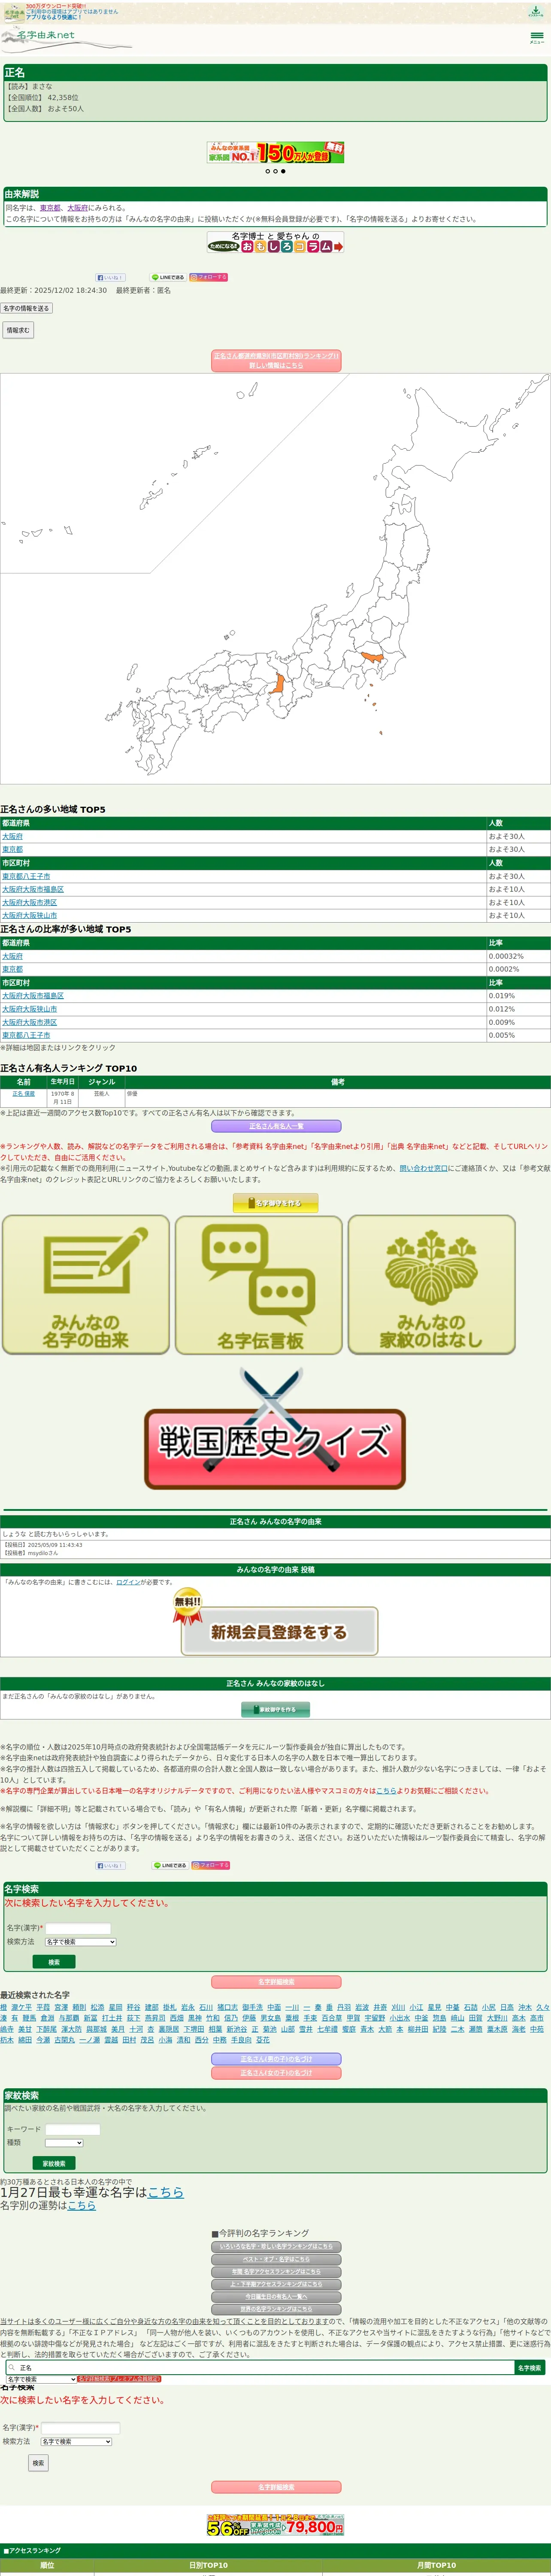
Task: Click the 世界の名字ランキングはこちら button
Action: pyautogui.click(x=276, y=2310)
